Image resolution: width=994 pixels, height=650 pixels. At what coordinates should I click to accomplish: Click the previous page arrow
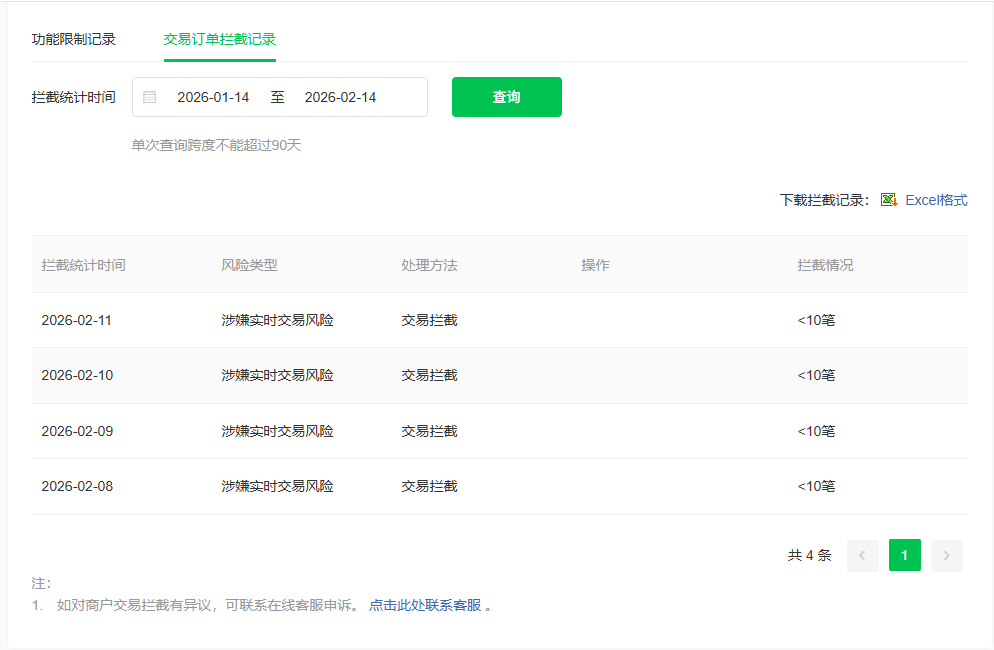(862, 555)
